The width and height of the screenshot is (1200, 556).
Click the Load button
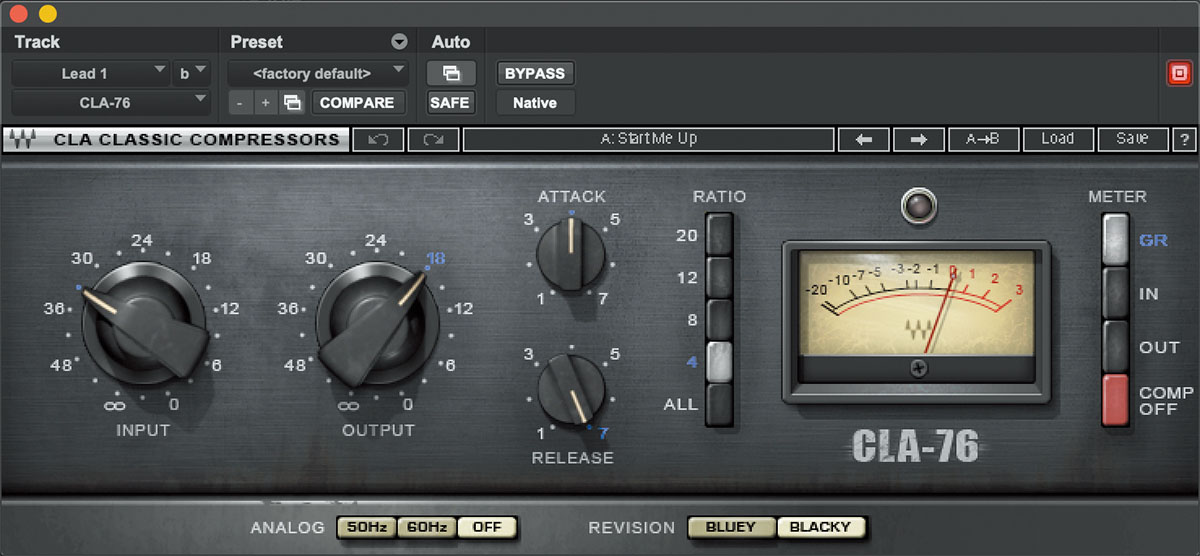(x=1057, y=139)
